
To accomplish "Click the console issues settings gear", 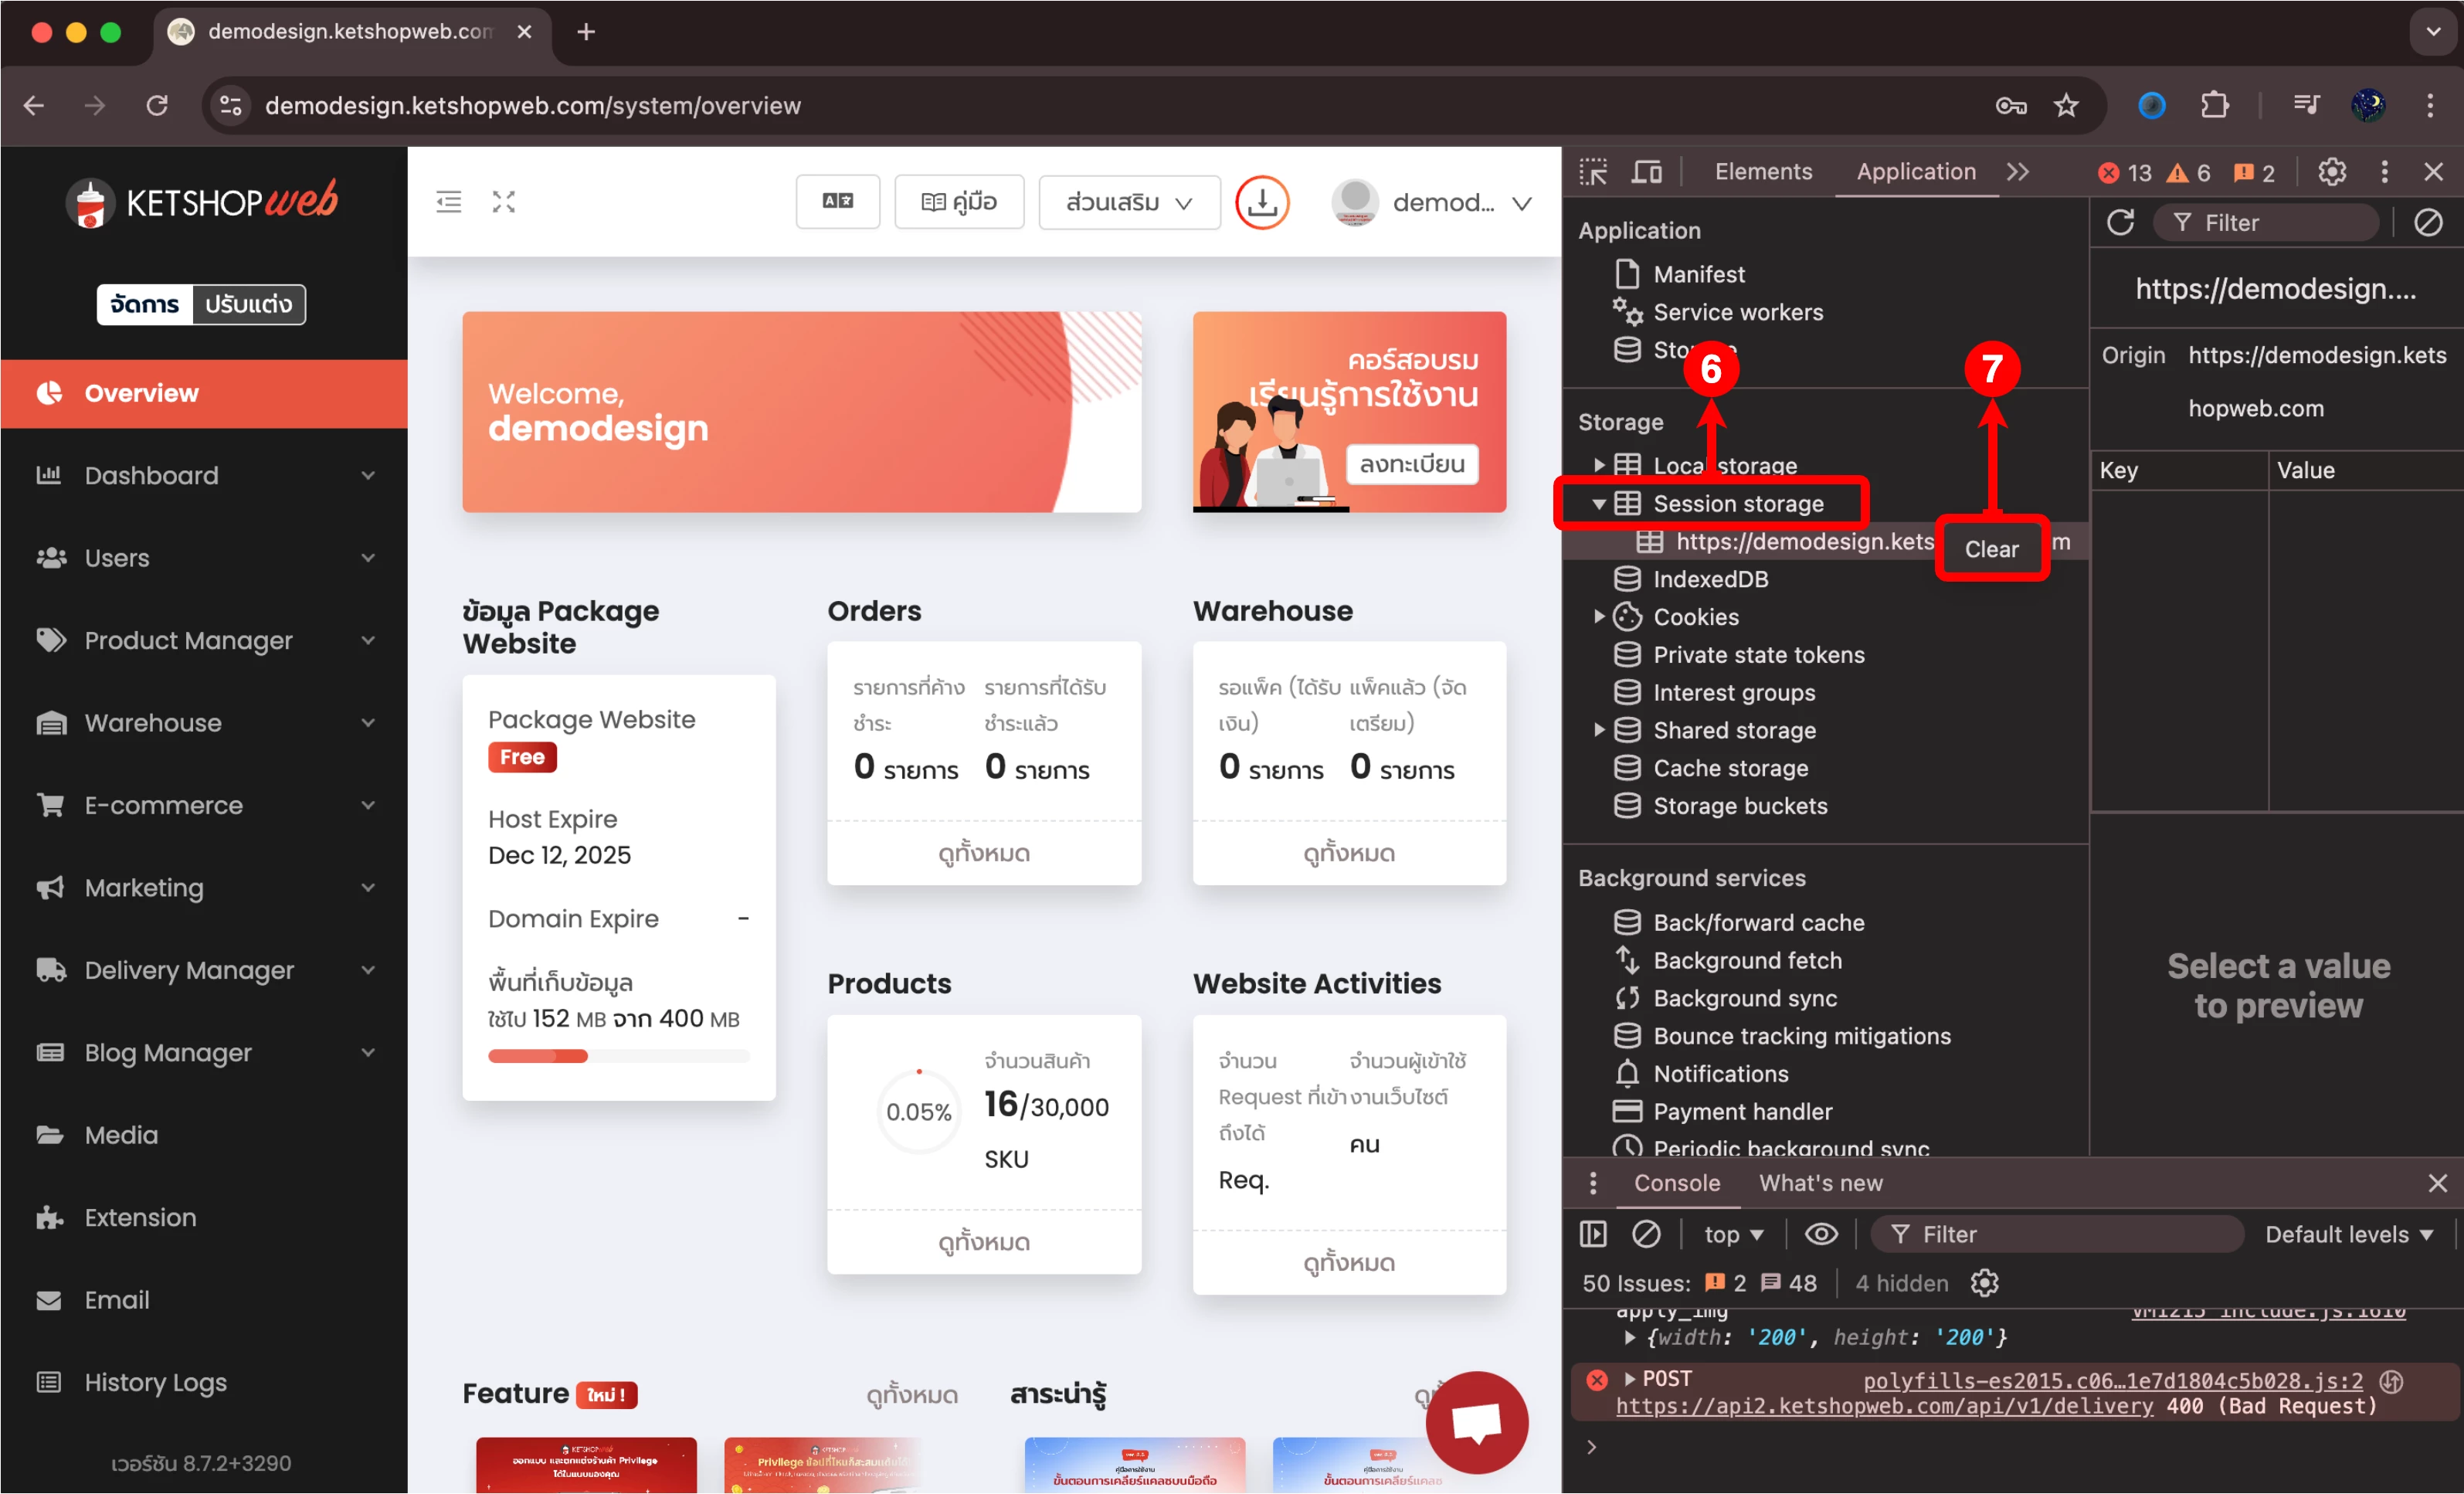I will [1984, 1283].
